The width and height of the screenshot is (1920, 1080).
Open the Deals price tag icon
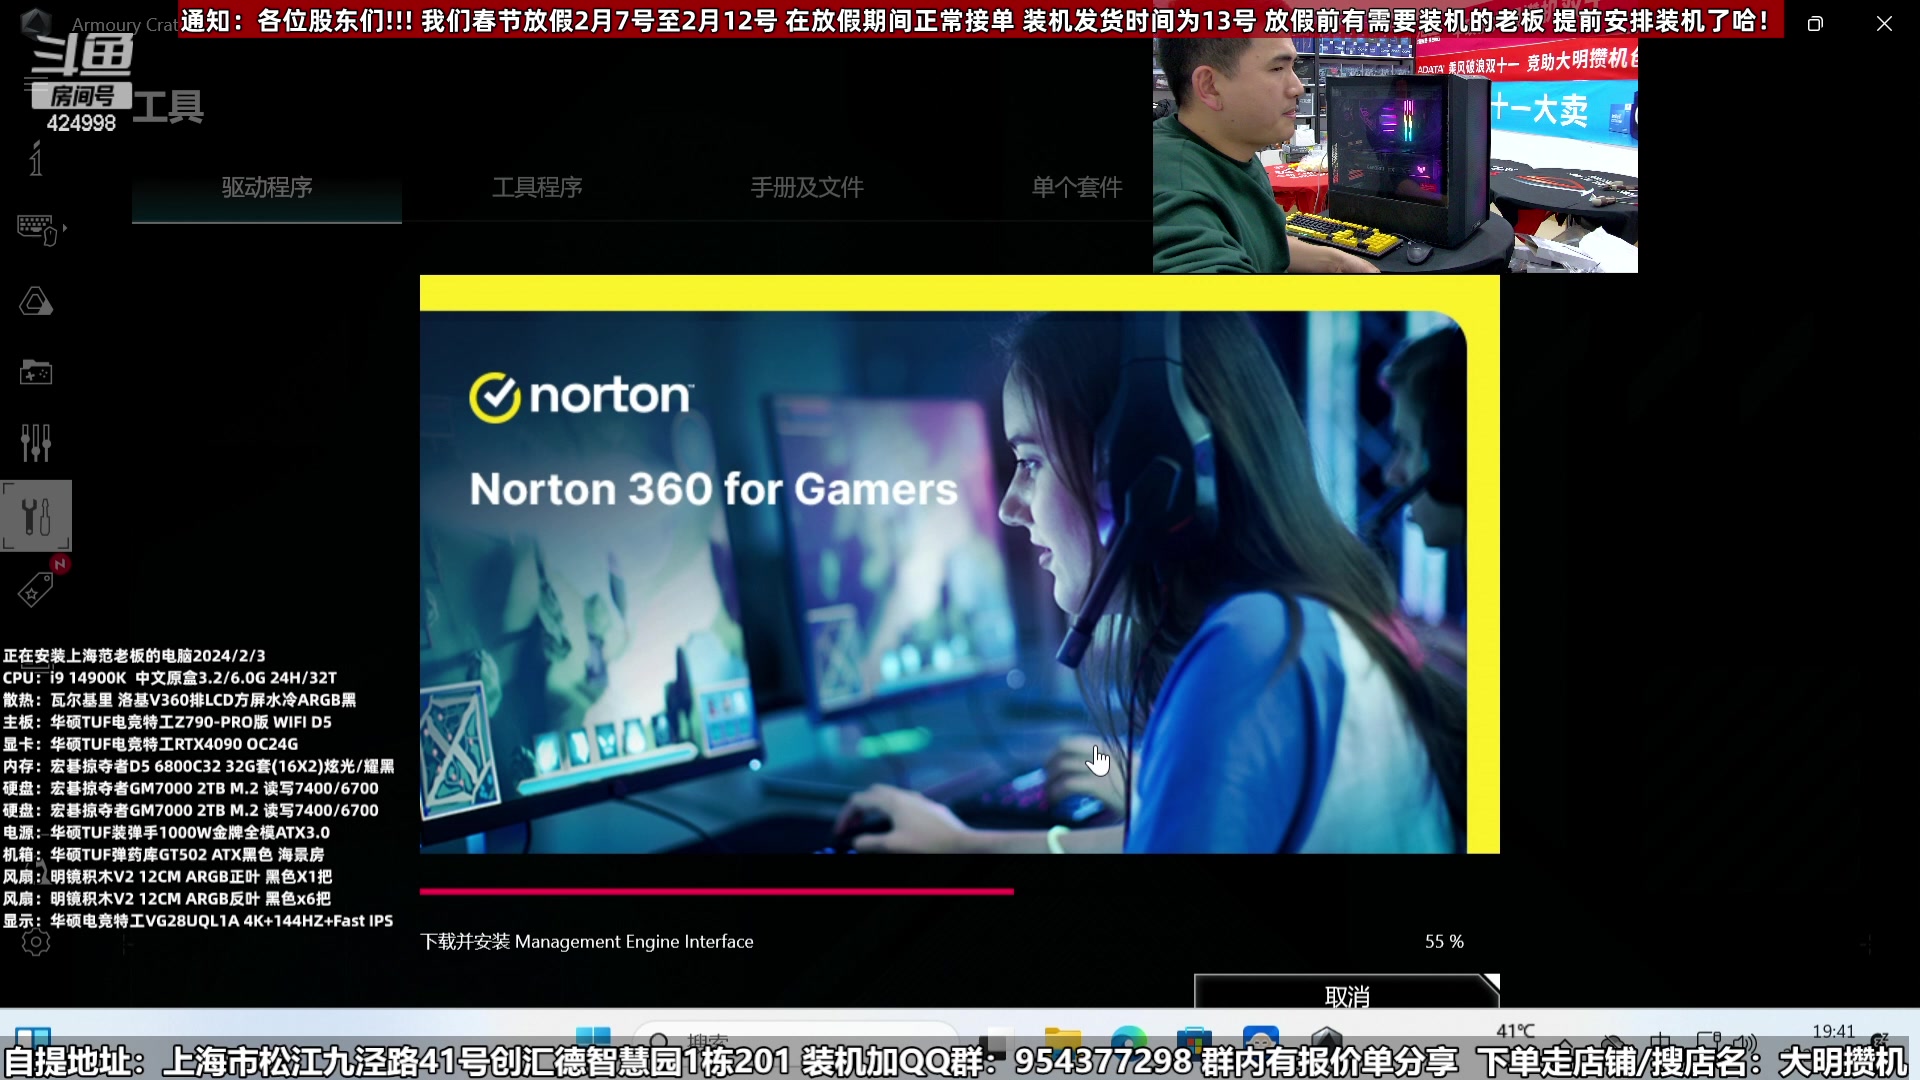36,590
